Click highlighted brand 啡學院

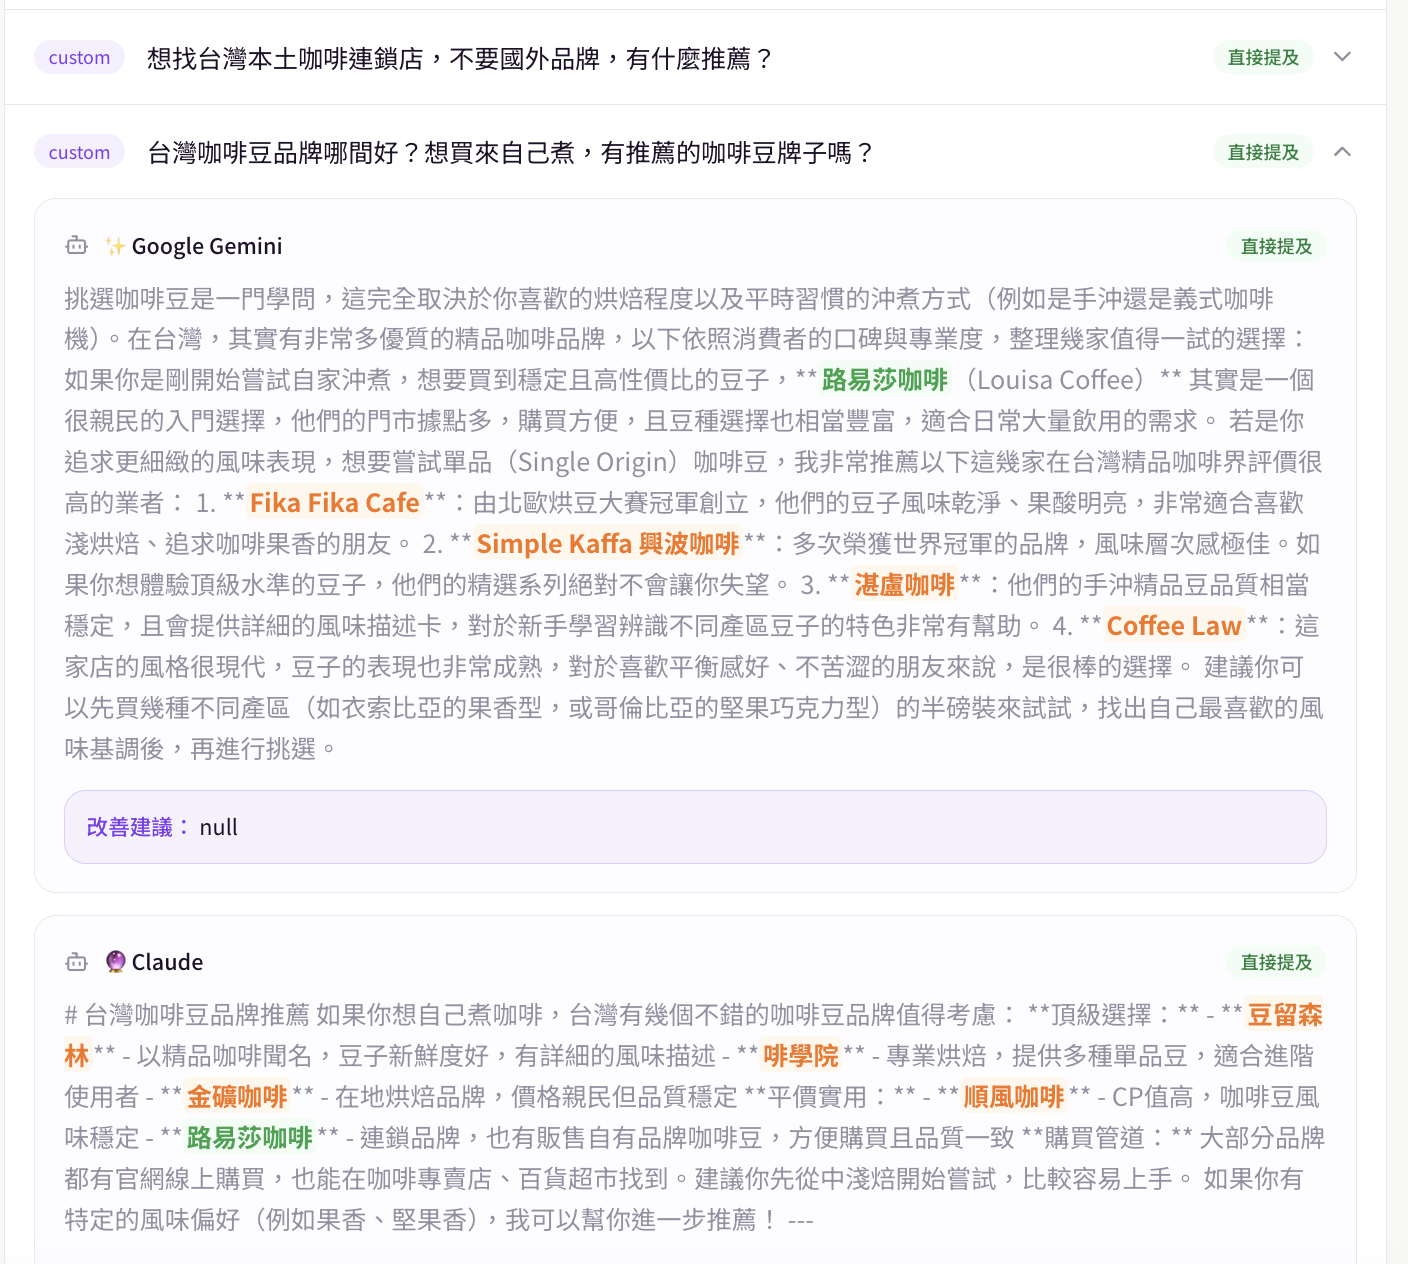tap(801, 1056)
